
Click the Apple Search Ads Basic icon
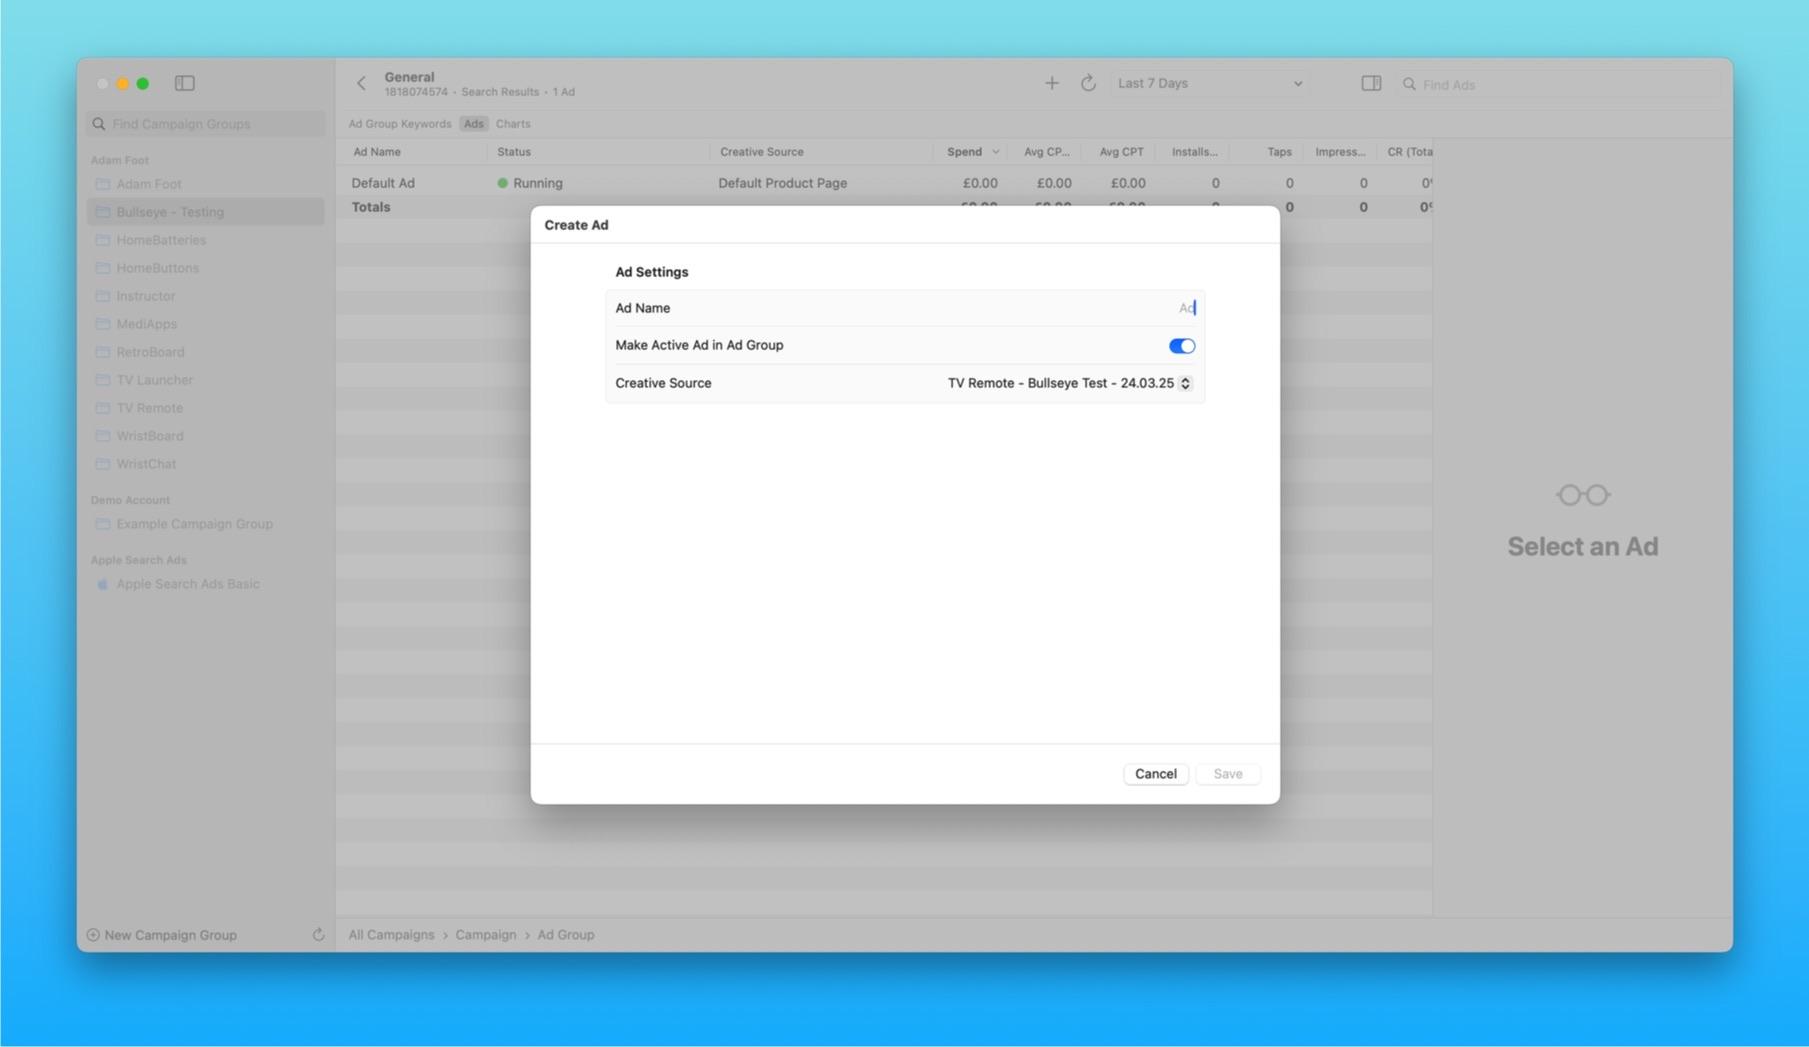coord(102,584)
